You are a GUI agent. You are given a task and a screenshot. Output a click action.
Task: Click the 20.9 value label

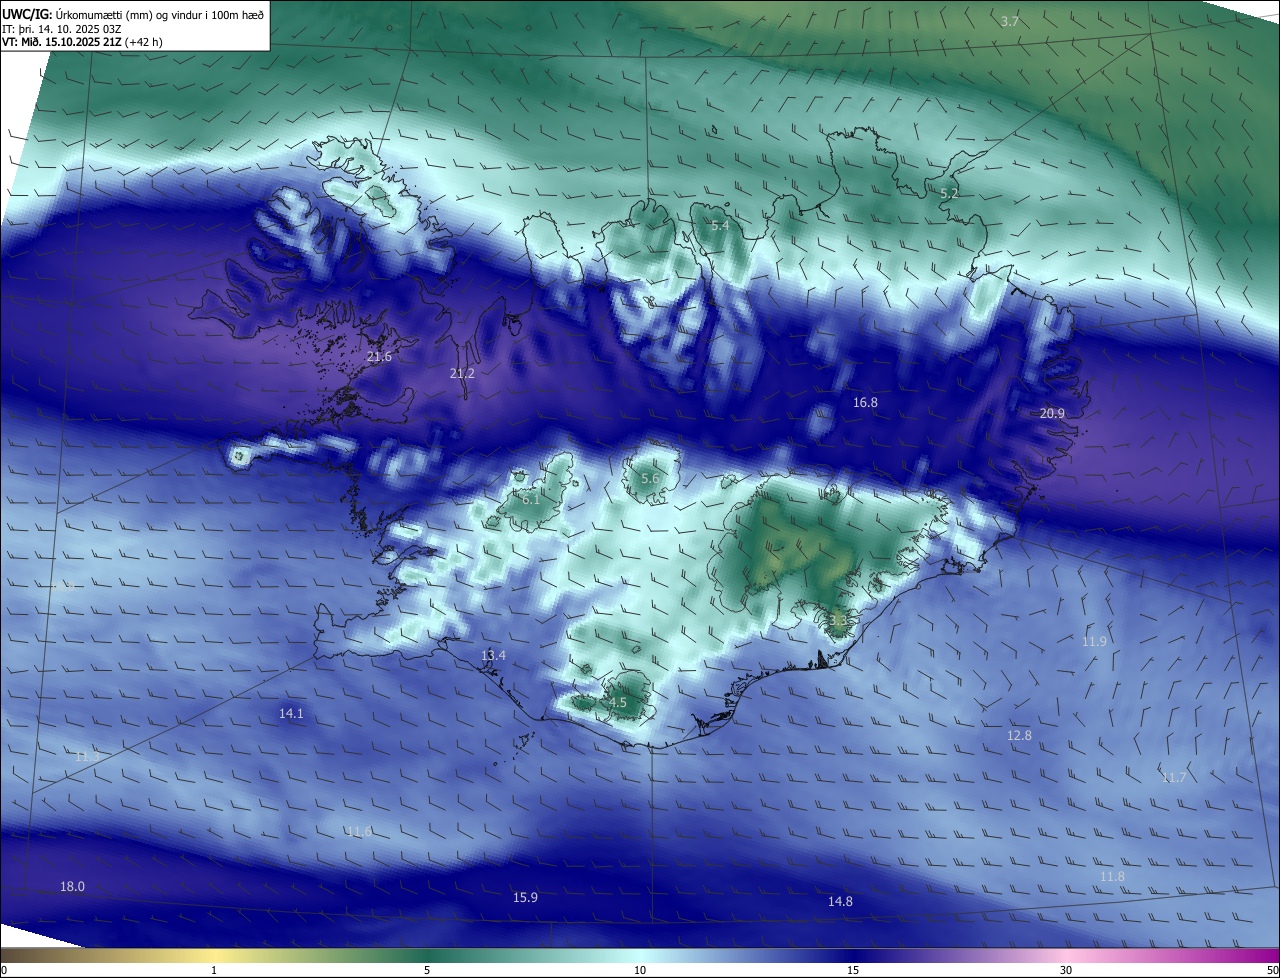1052,413
